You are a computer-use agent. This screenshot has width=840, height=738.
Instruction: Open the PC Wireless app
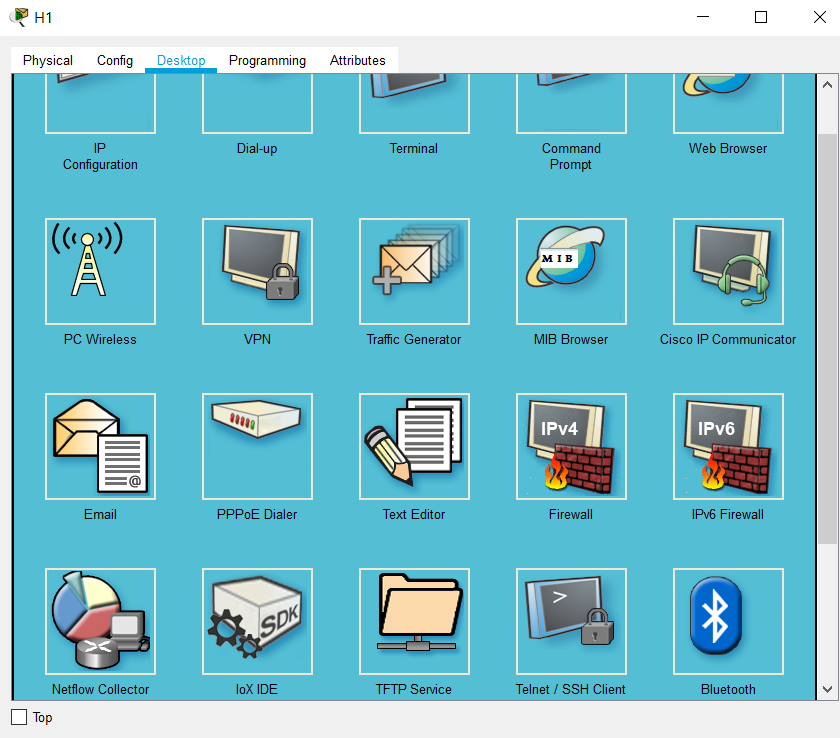click(x=100, y=272)
